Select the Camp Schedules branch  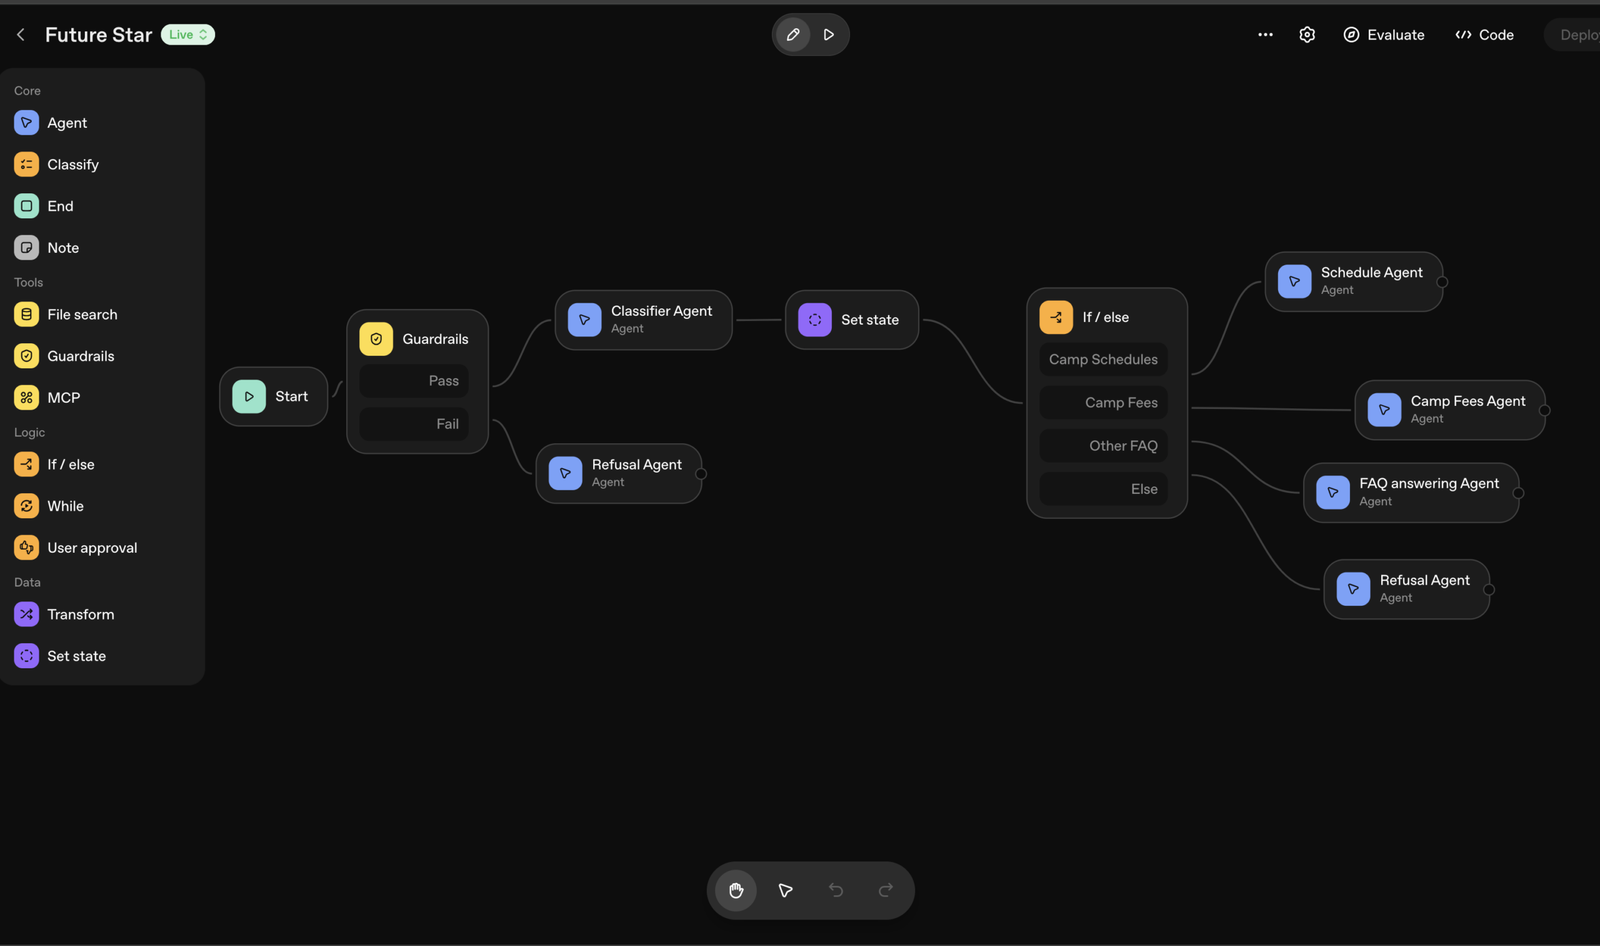[1103, 360]
